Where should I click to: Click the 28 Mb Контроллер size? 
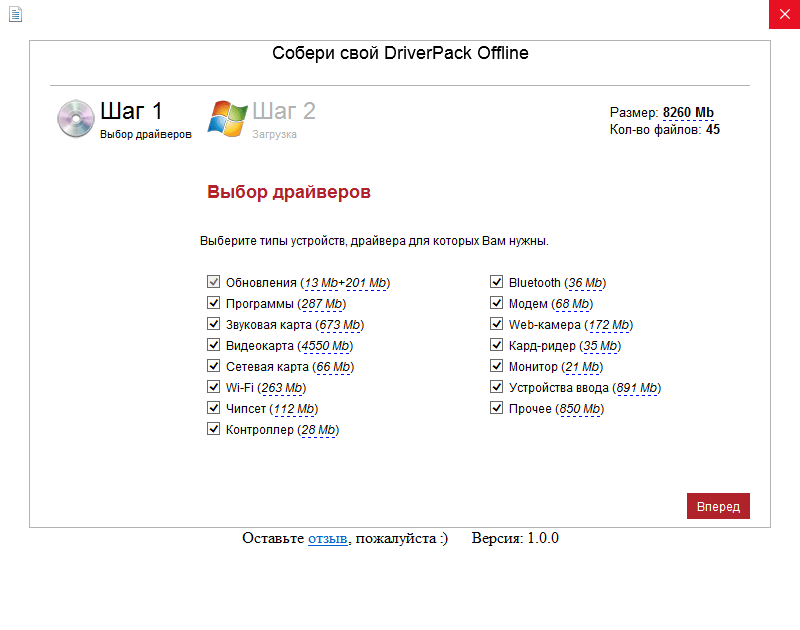(x=318, y=430)
